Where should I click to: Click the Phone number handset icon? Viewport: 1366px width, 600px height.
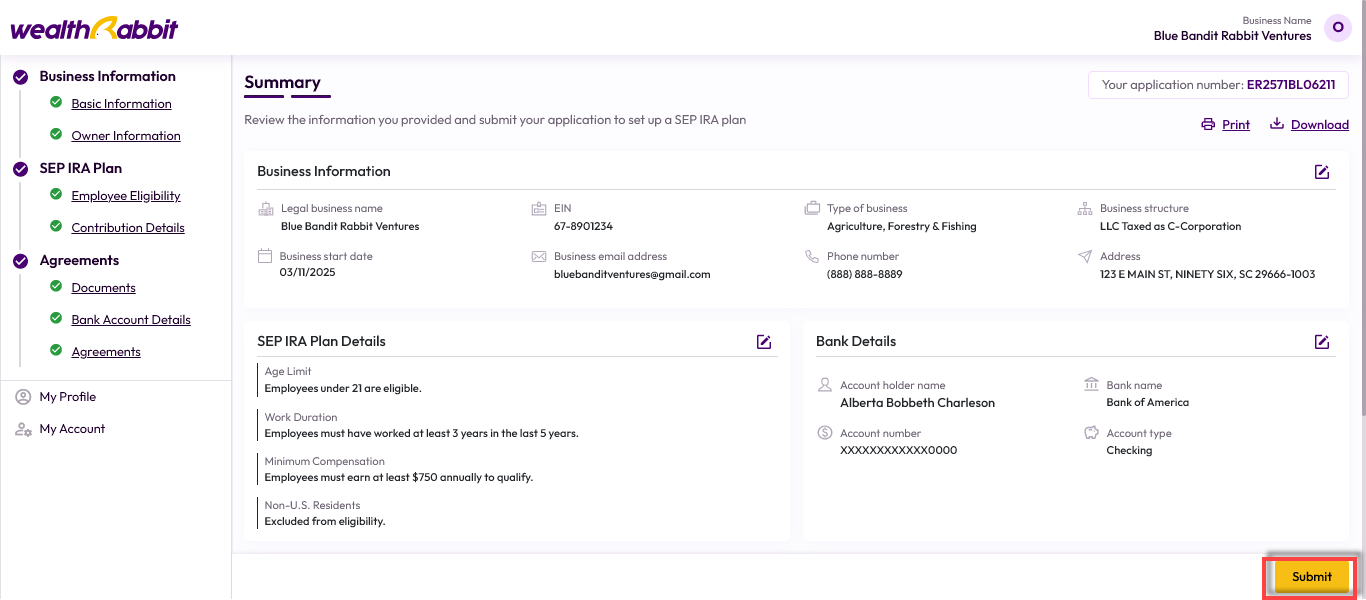[812, 257]
